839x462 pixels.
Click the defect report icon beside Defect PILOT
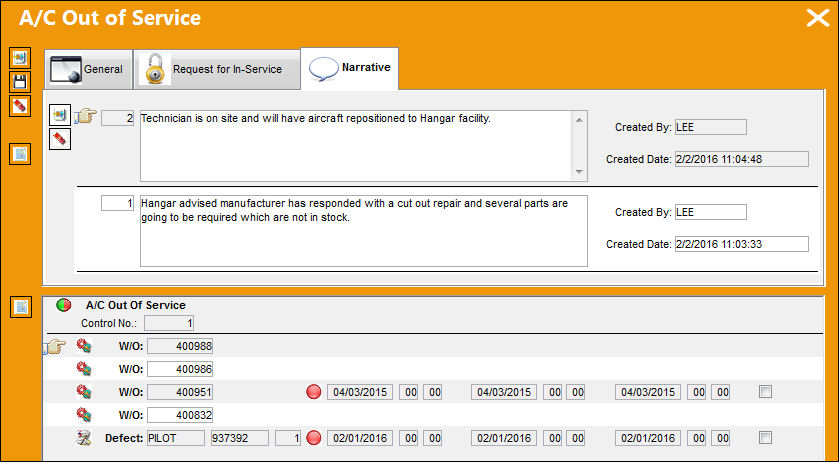pyautogui.click(x=83, y=438)
